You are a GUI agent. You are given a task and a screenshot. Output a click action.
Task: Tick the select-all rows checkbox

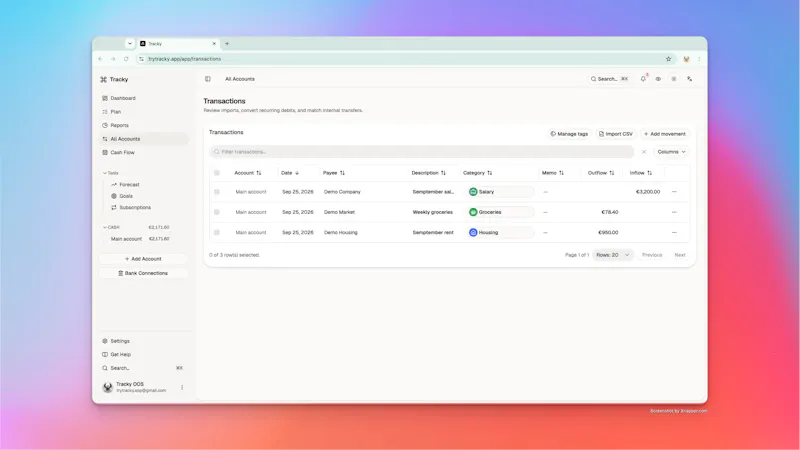pos(217,173)
